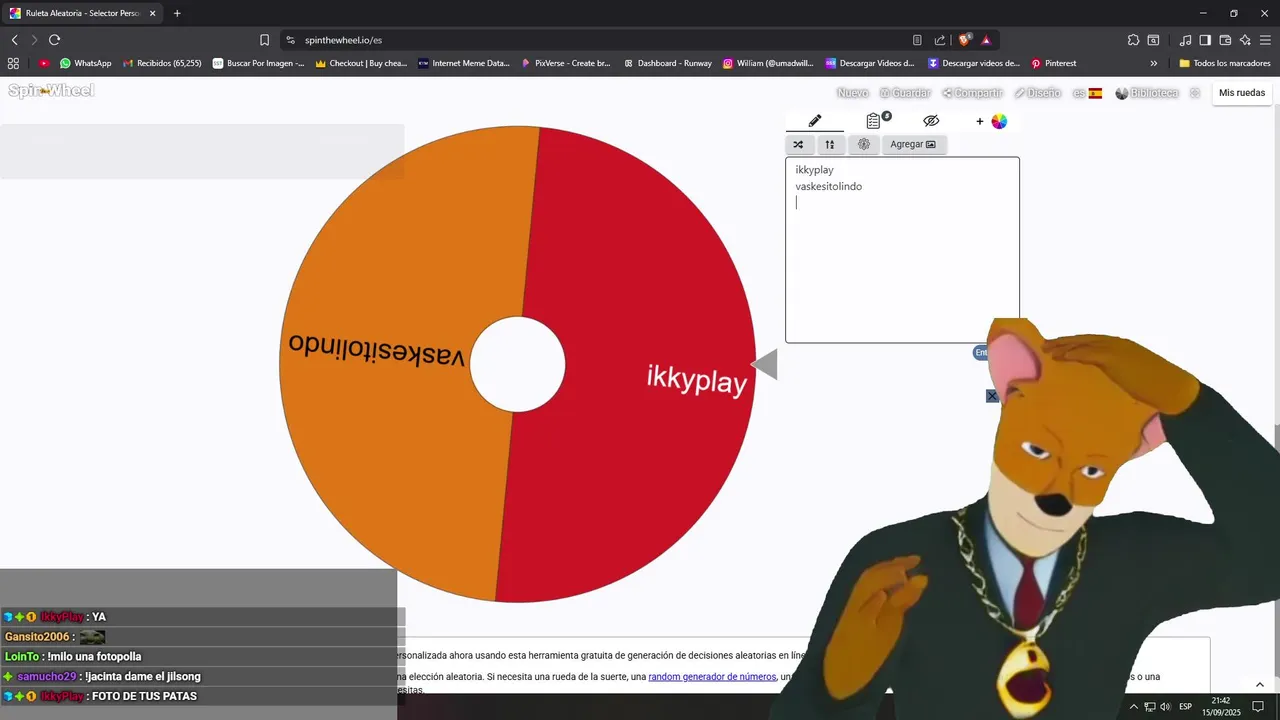The height and width of the screenshot is (720, 1280).
Task: Select the Ruleta Aleatoria browser tab
Action: (x=82, y=14)
